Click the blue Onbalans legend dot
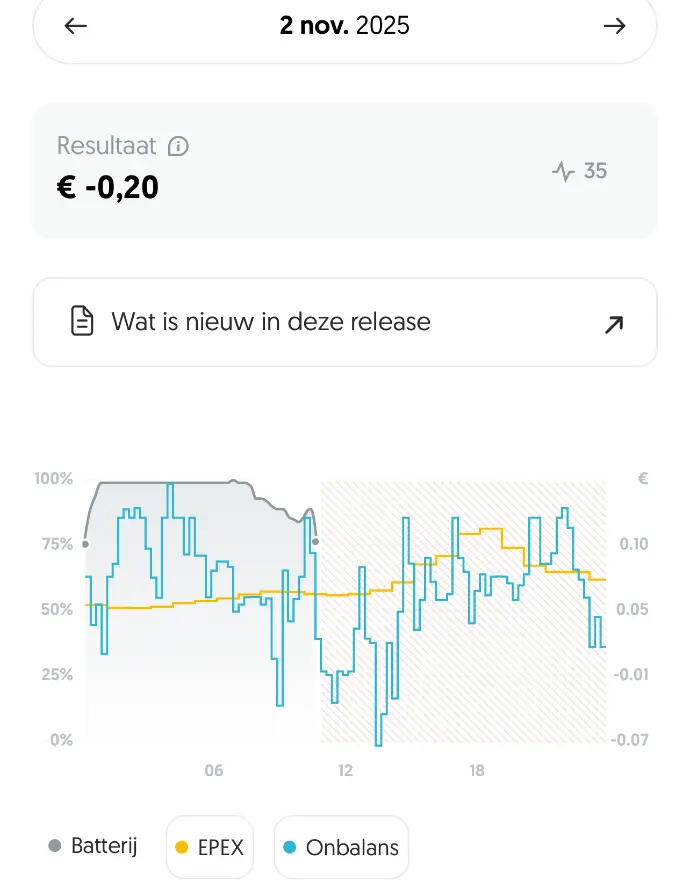Viewport: 690px width, 896px height. (289, 846)
